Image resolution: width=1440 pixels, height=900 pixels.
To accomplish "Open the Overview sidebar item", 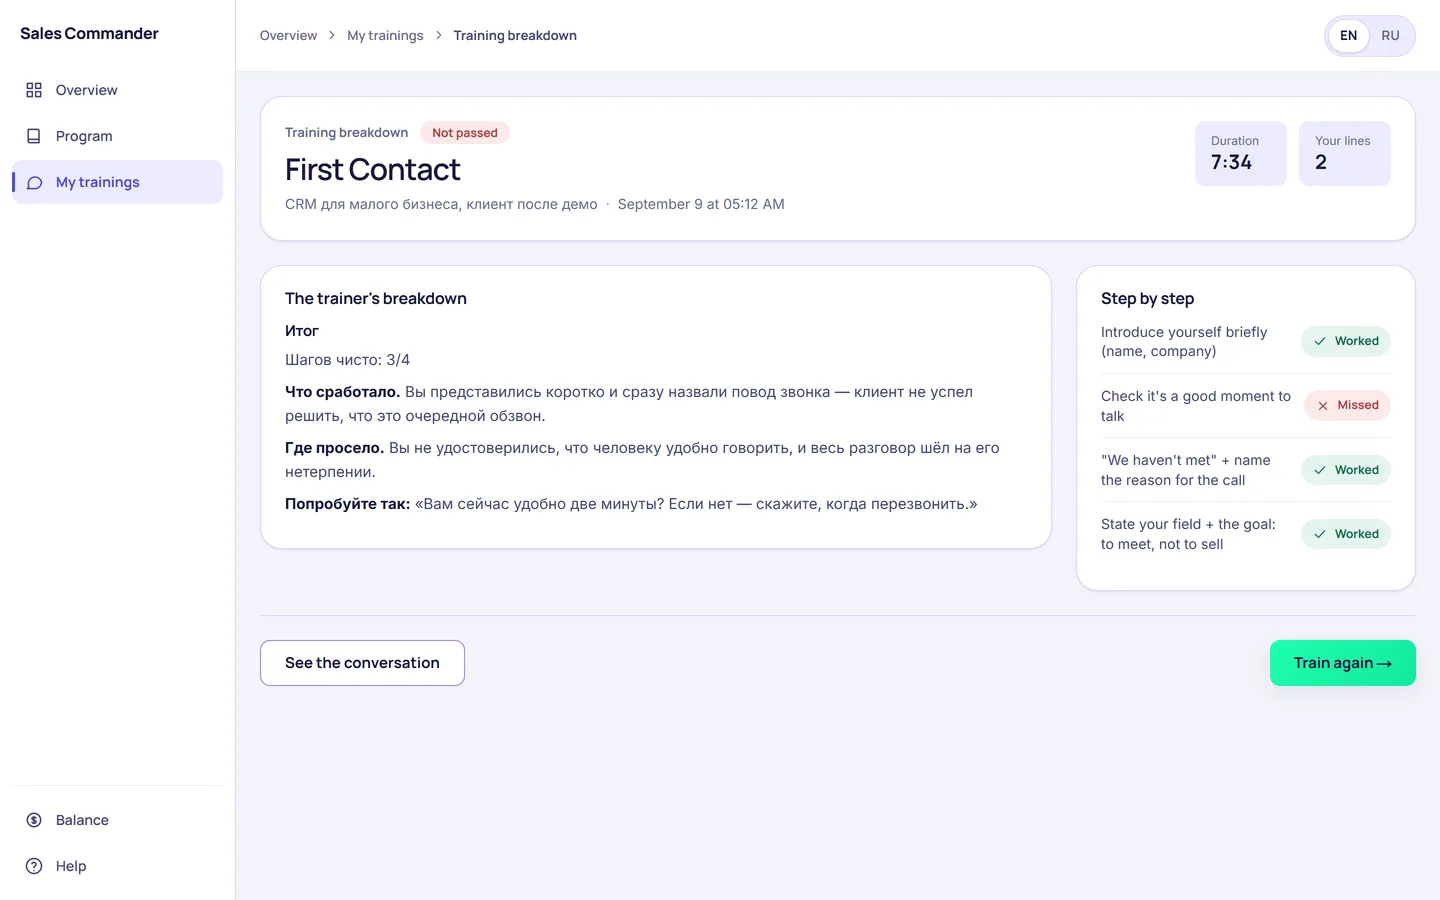I will pos(117,90).
